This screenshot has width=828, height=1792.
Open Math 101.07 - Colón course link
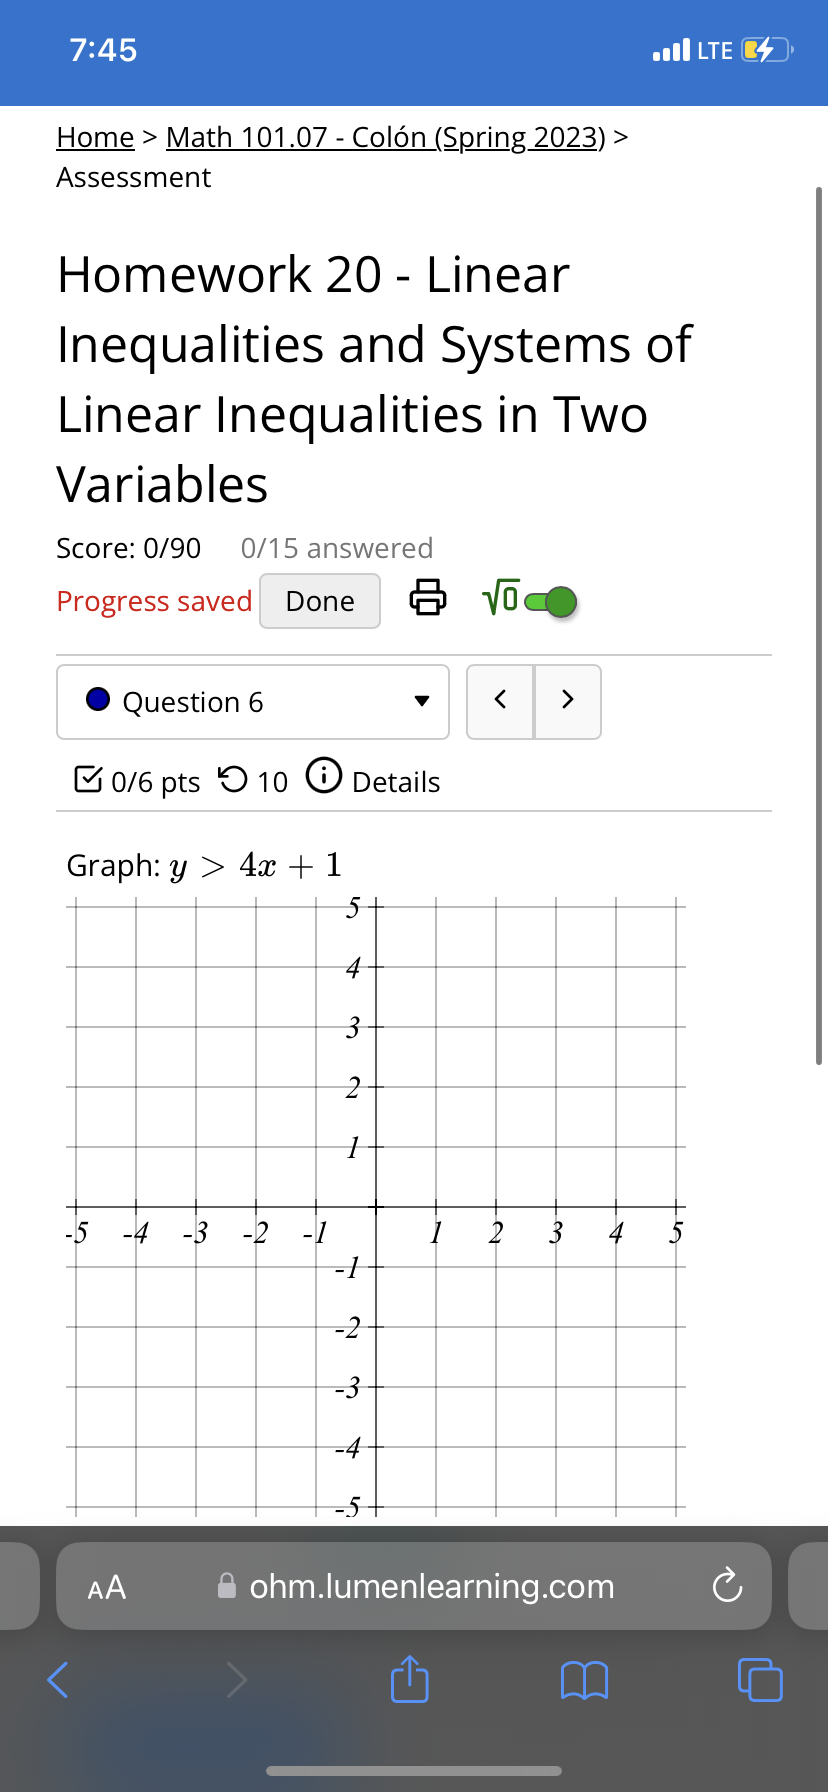click(386, 137)
